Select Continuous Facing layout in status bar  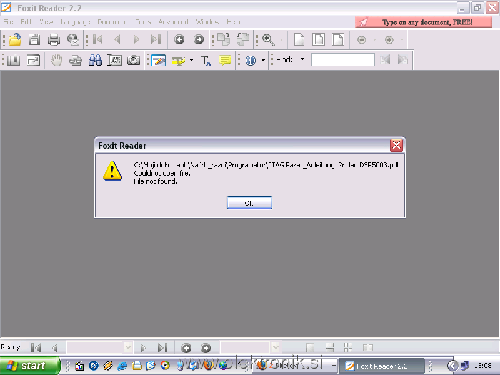coord(348,348)
